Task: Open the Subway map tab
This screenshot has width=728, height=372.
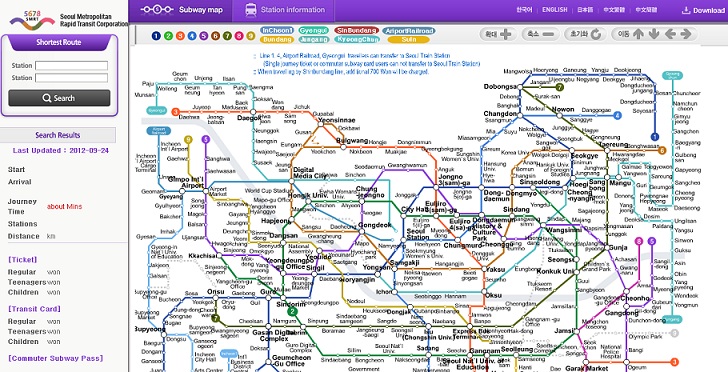Action: [x=182, y=10]
